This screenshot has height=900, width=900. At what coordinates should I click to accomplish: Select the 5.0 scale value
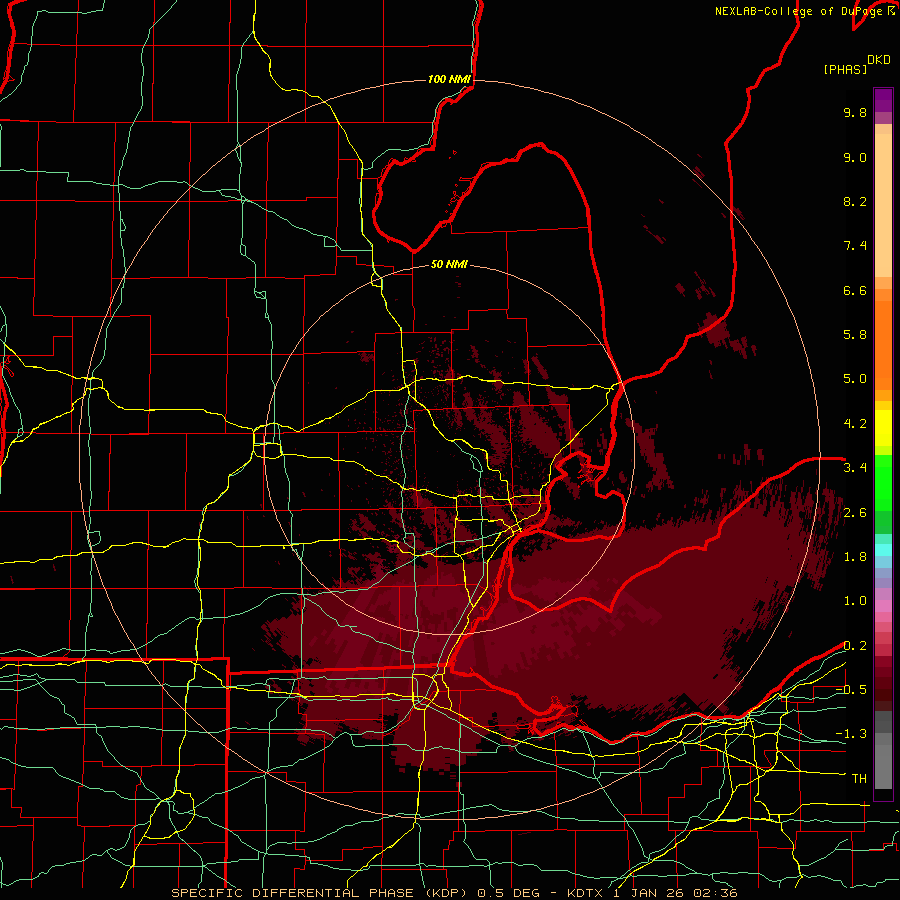pyautogui.click(x=855, y=379)
